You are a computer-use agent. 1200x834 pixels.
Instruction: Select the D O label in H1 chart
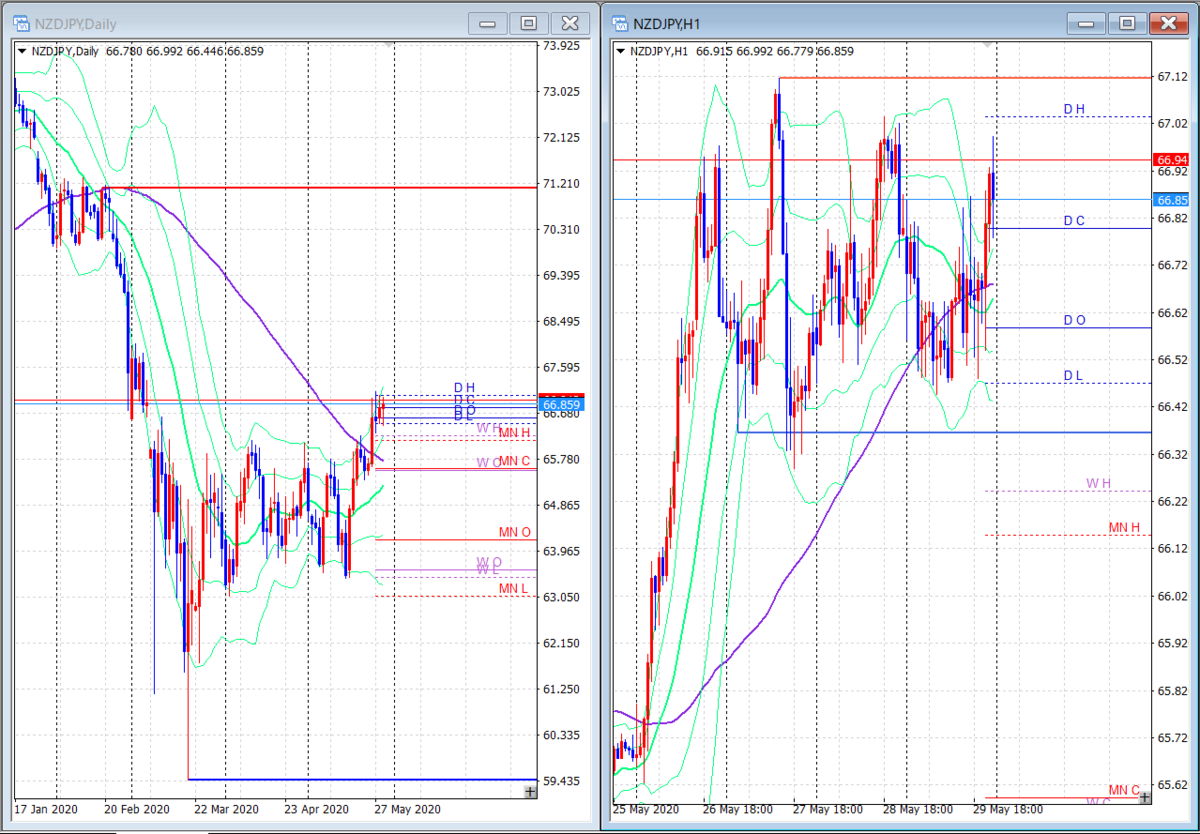click(x=1074, y=320)
